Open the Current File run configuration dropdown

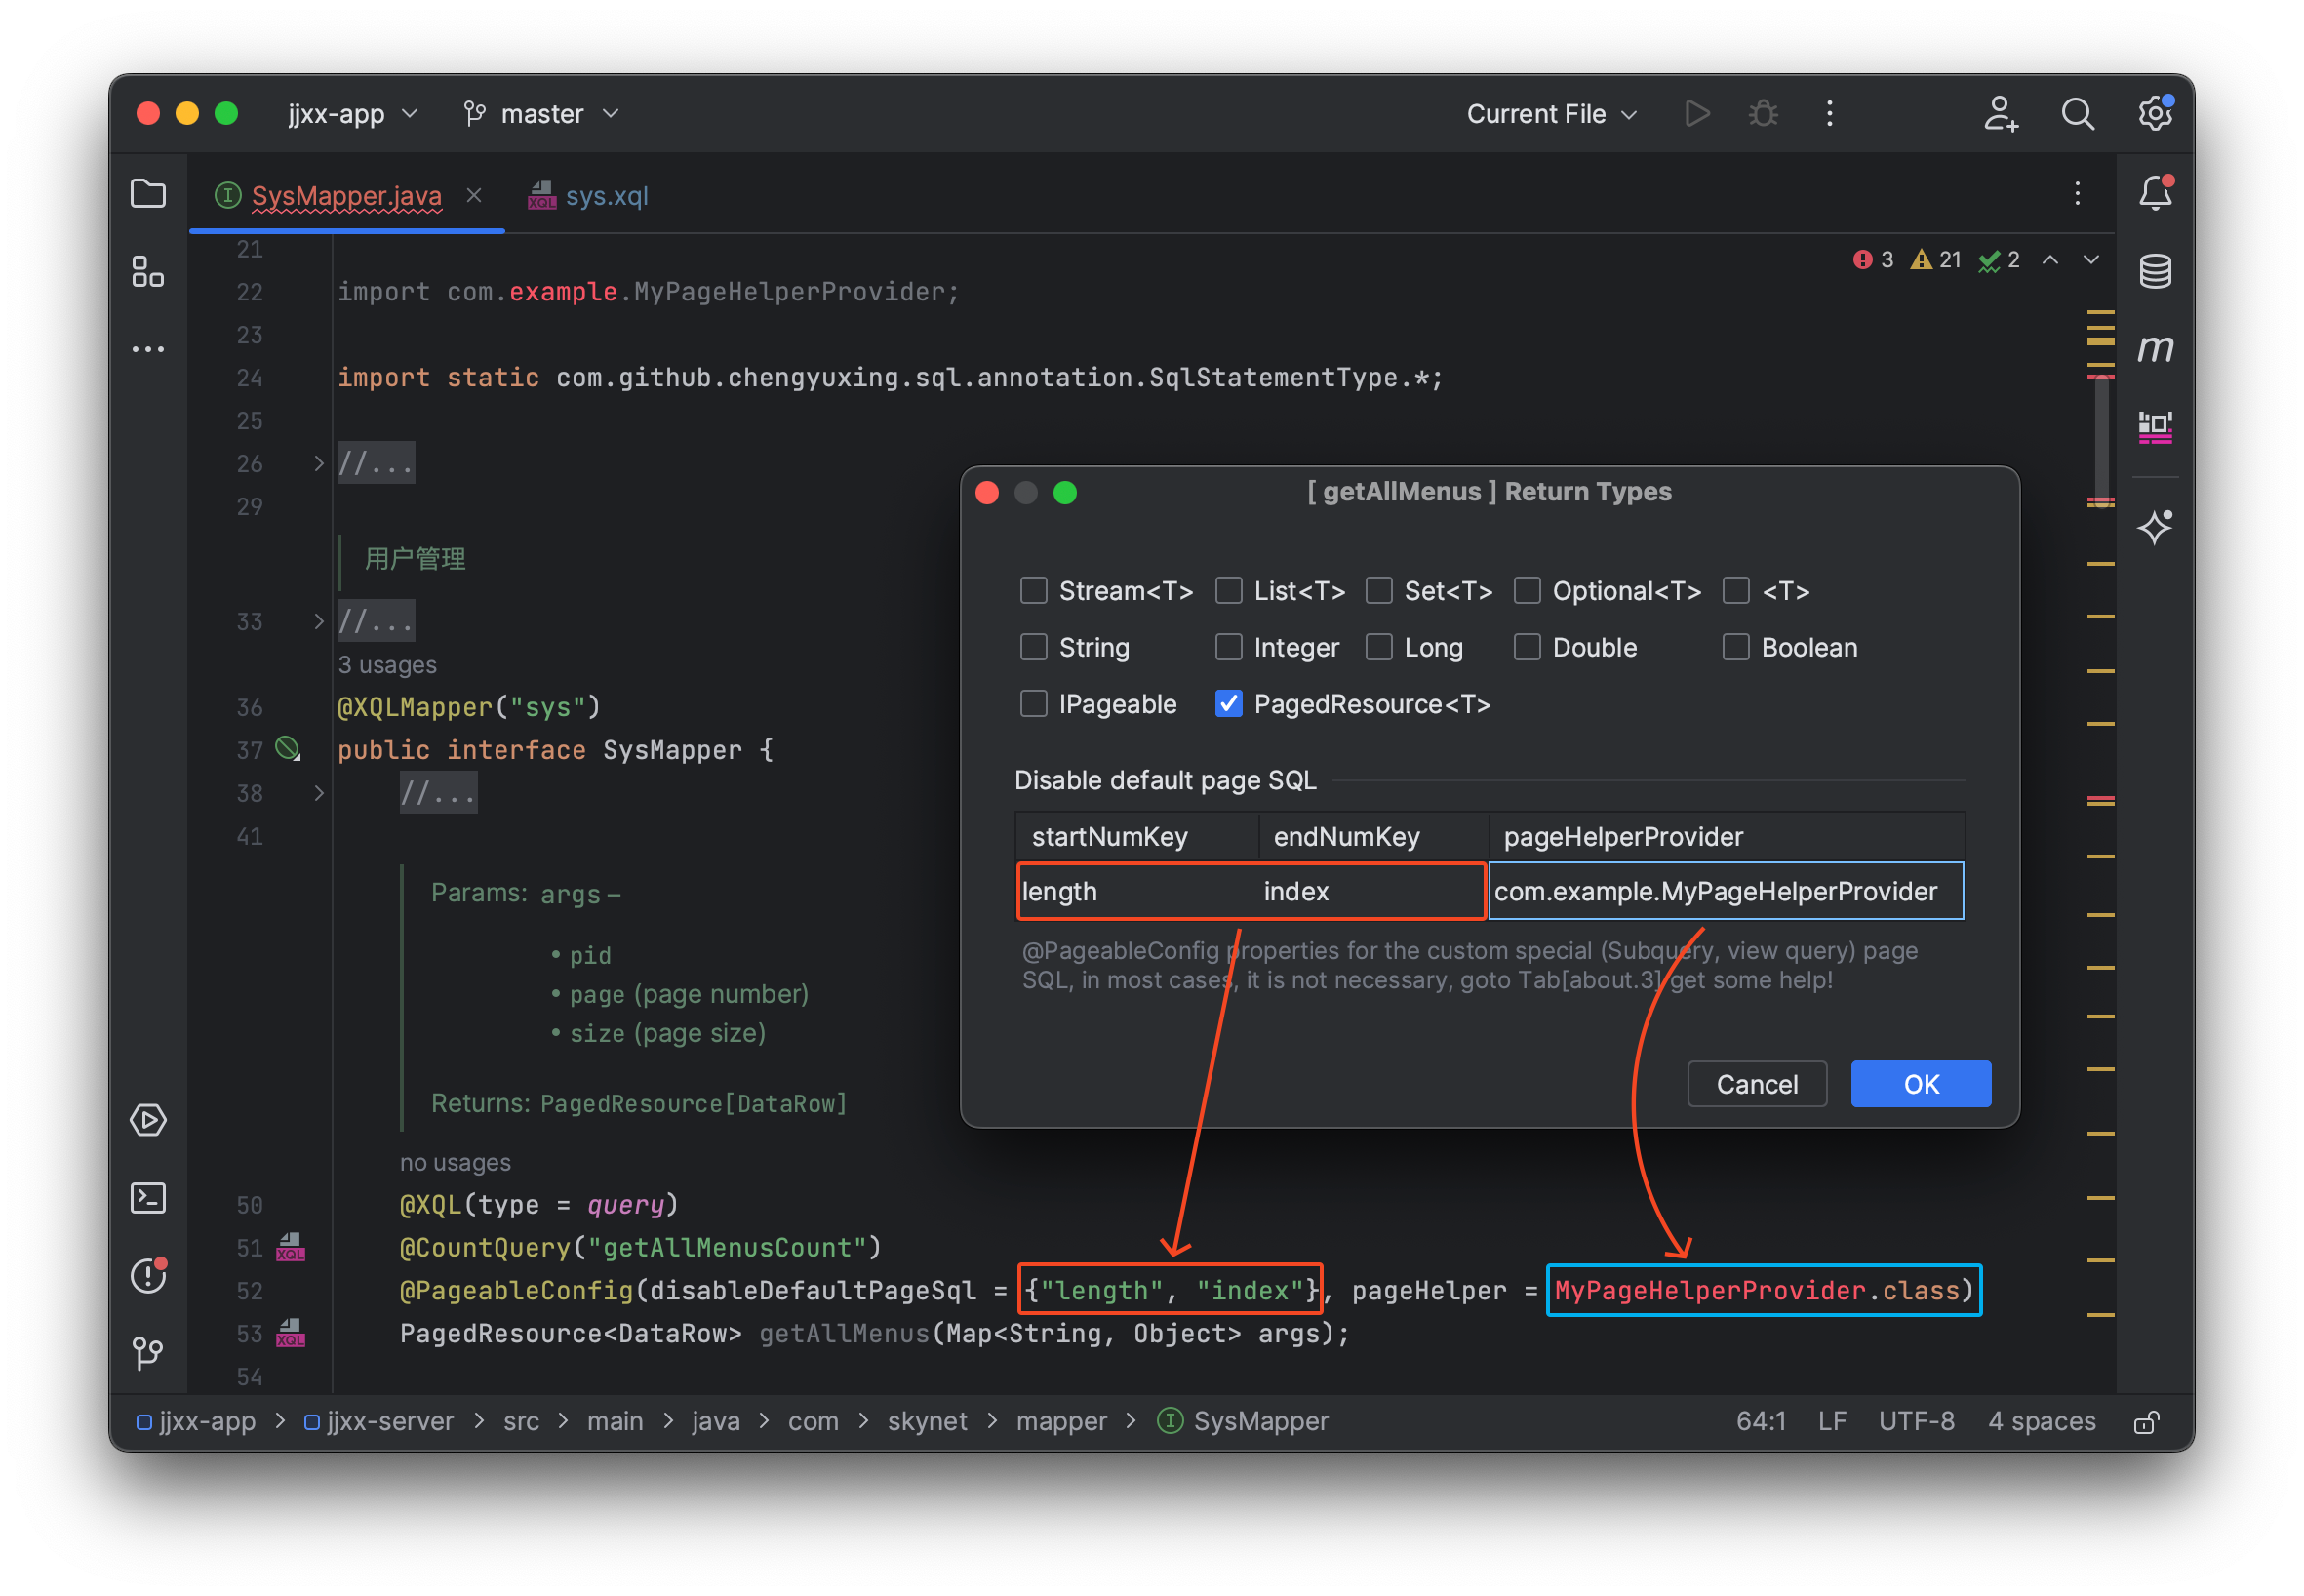[1551, 114]
